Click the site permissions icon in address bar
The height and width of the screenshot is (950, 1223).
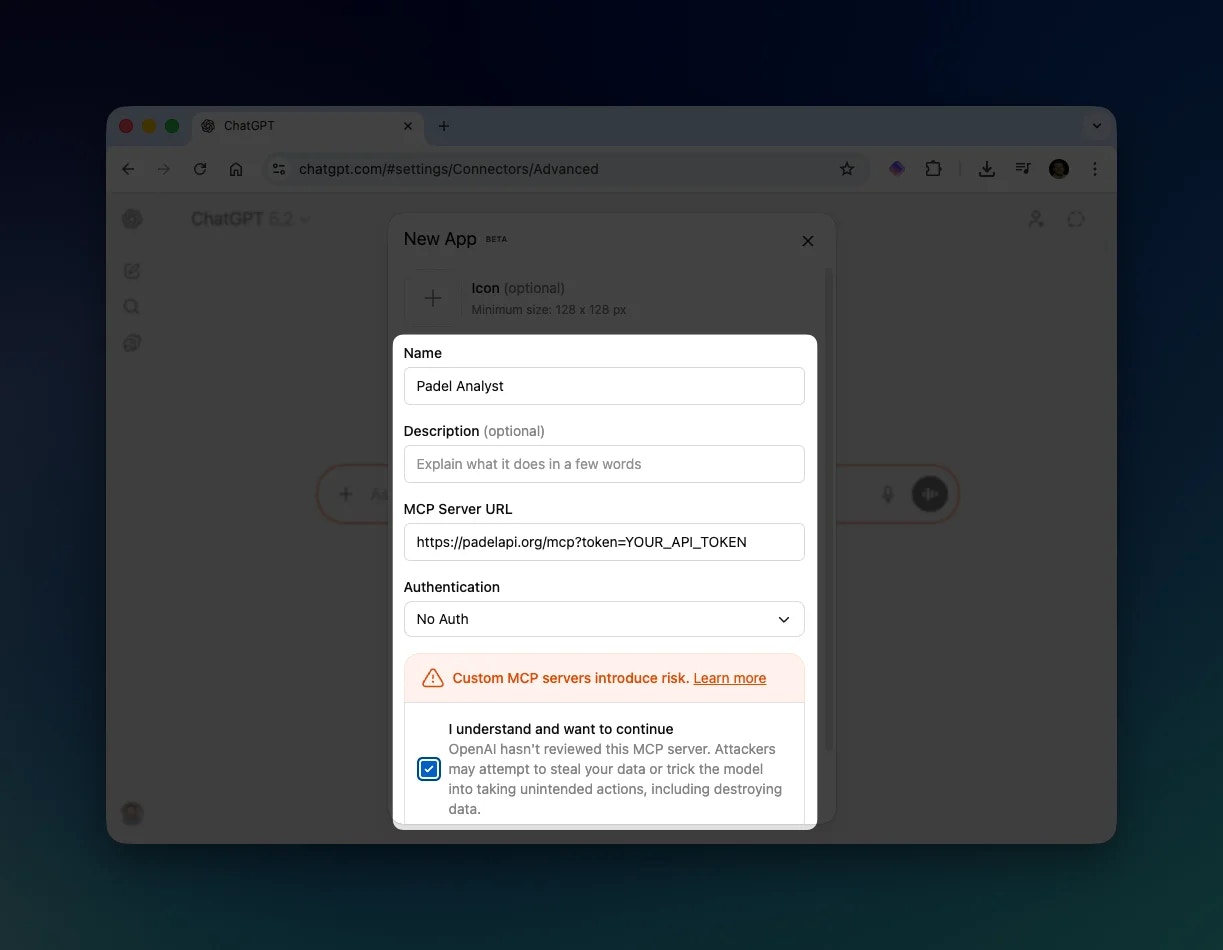coord(279,169)
